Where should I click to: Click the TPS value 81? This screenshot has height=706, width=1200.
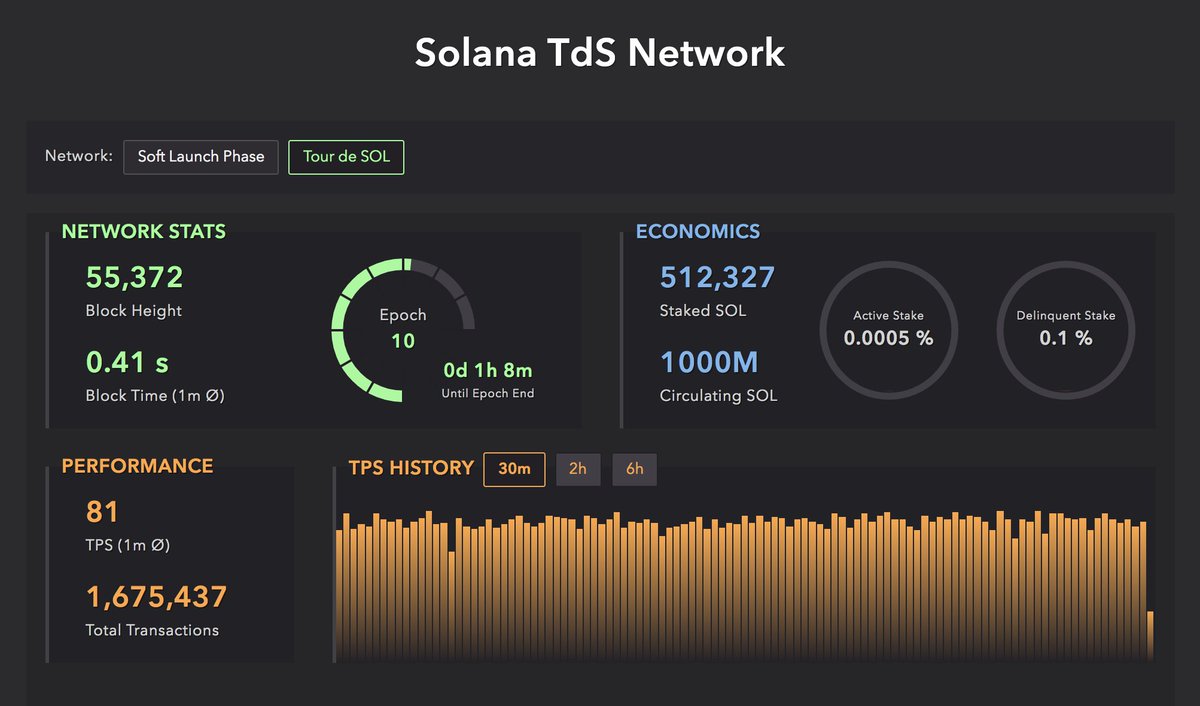coord(102,512)
